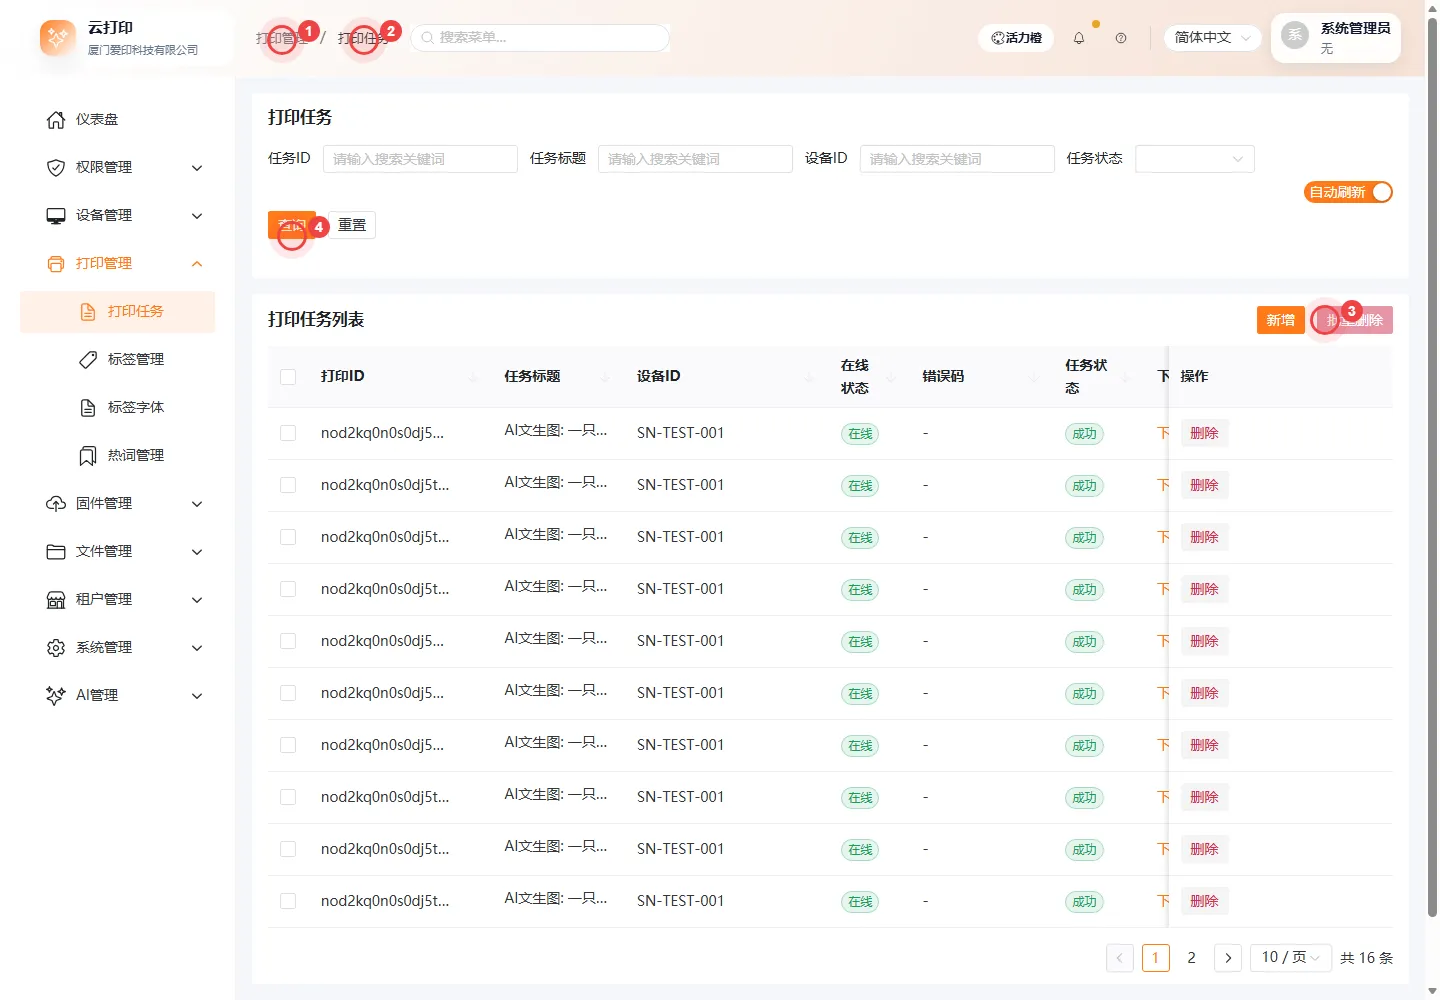This screenshot has width=1440, height=1000.
Task: Toggle the 自动刷新 switch
Action: point(1348,192)
